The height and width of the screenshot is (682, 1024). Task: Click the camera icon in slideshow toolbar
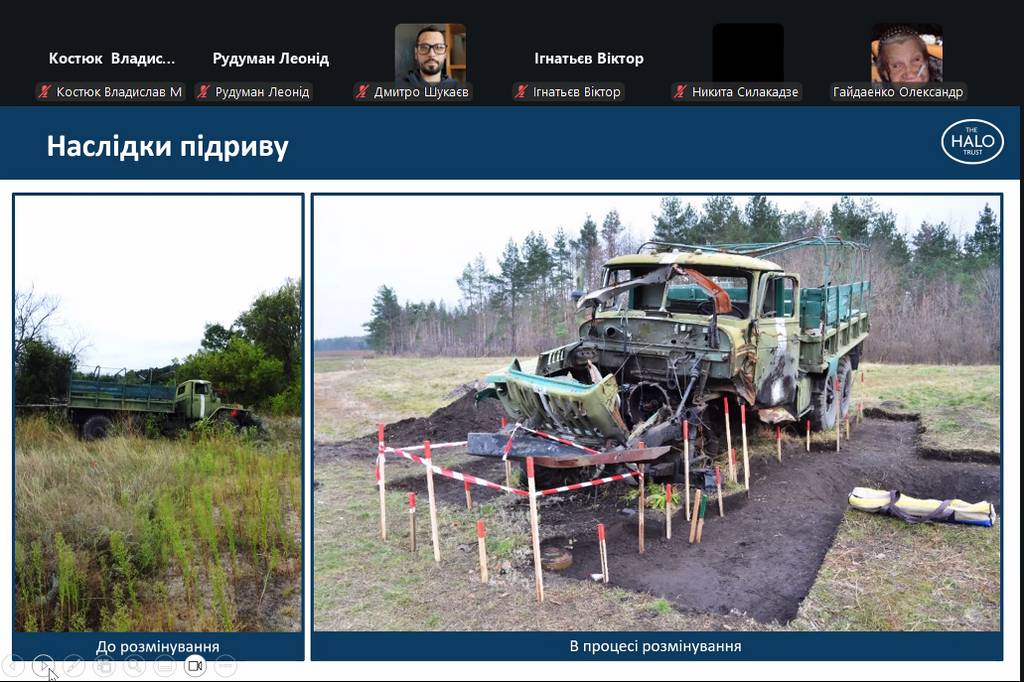195,665
